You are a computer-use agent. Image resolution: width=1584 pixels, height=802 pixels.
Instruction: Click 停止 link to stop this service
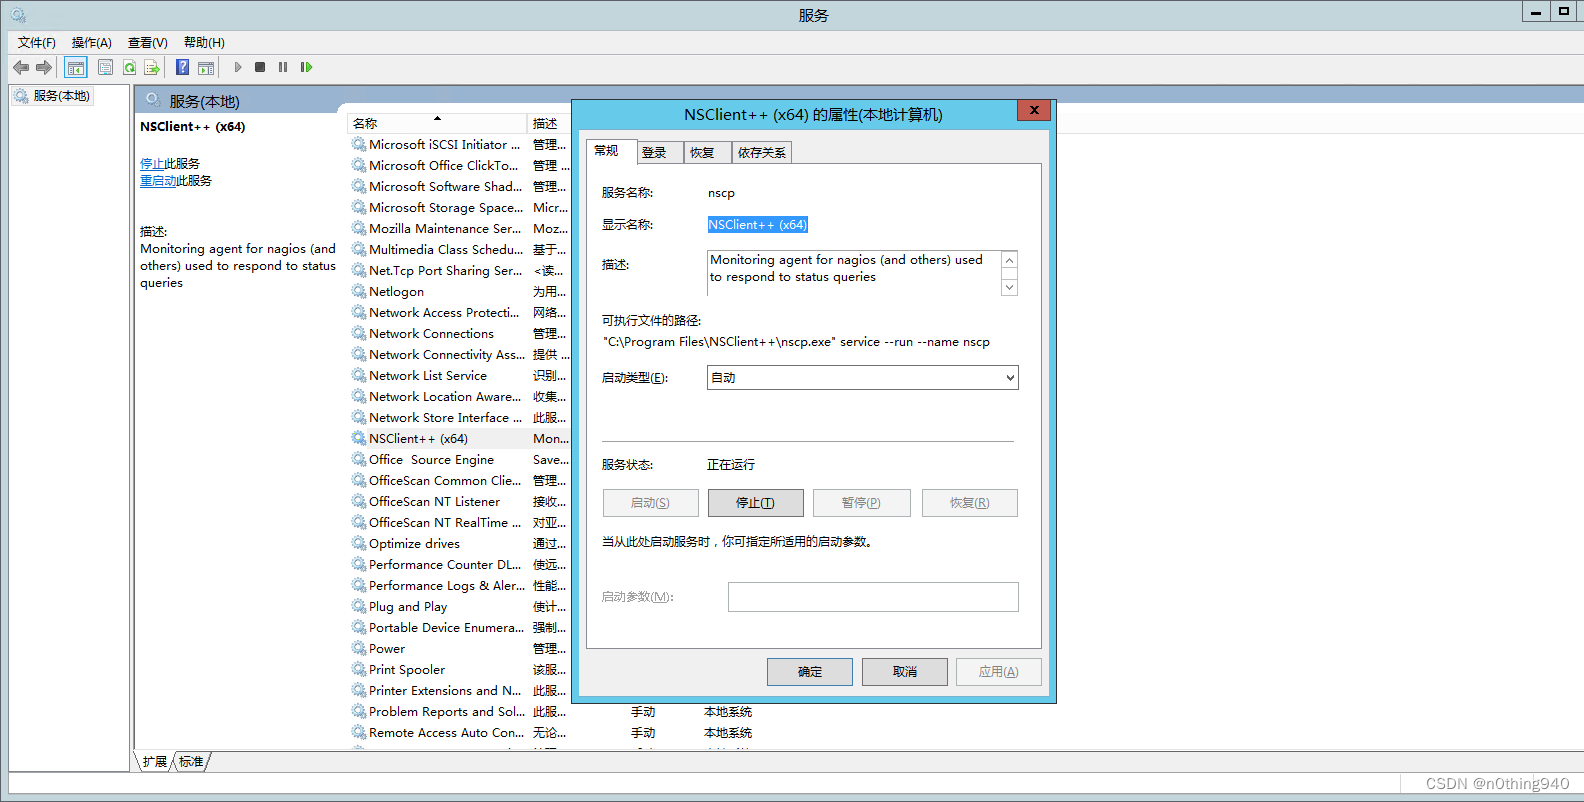[152, 164]
